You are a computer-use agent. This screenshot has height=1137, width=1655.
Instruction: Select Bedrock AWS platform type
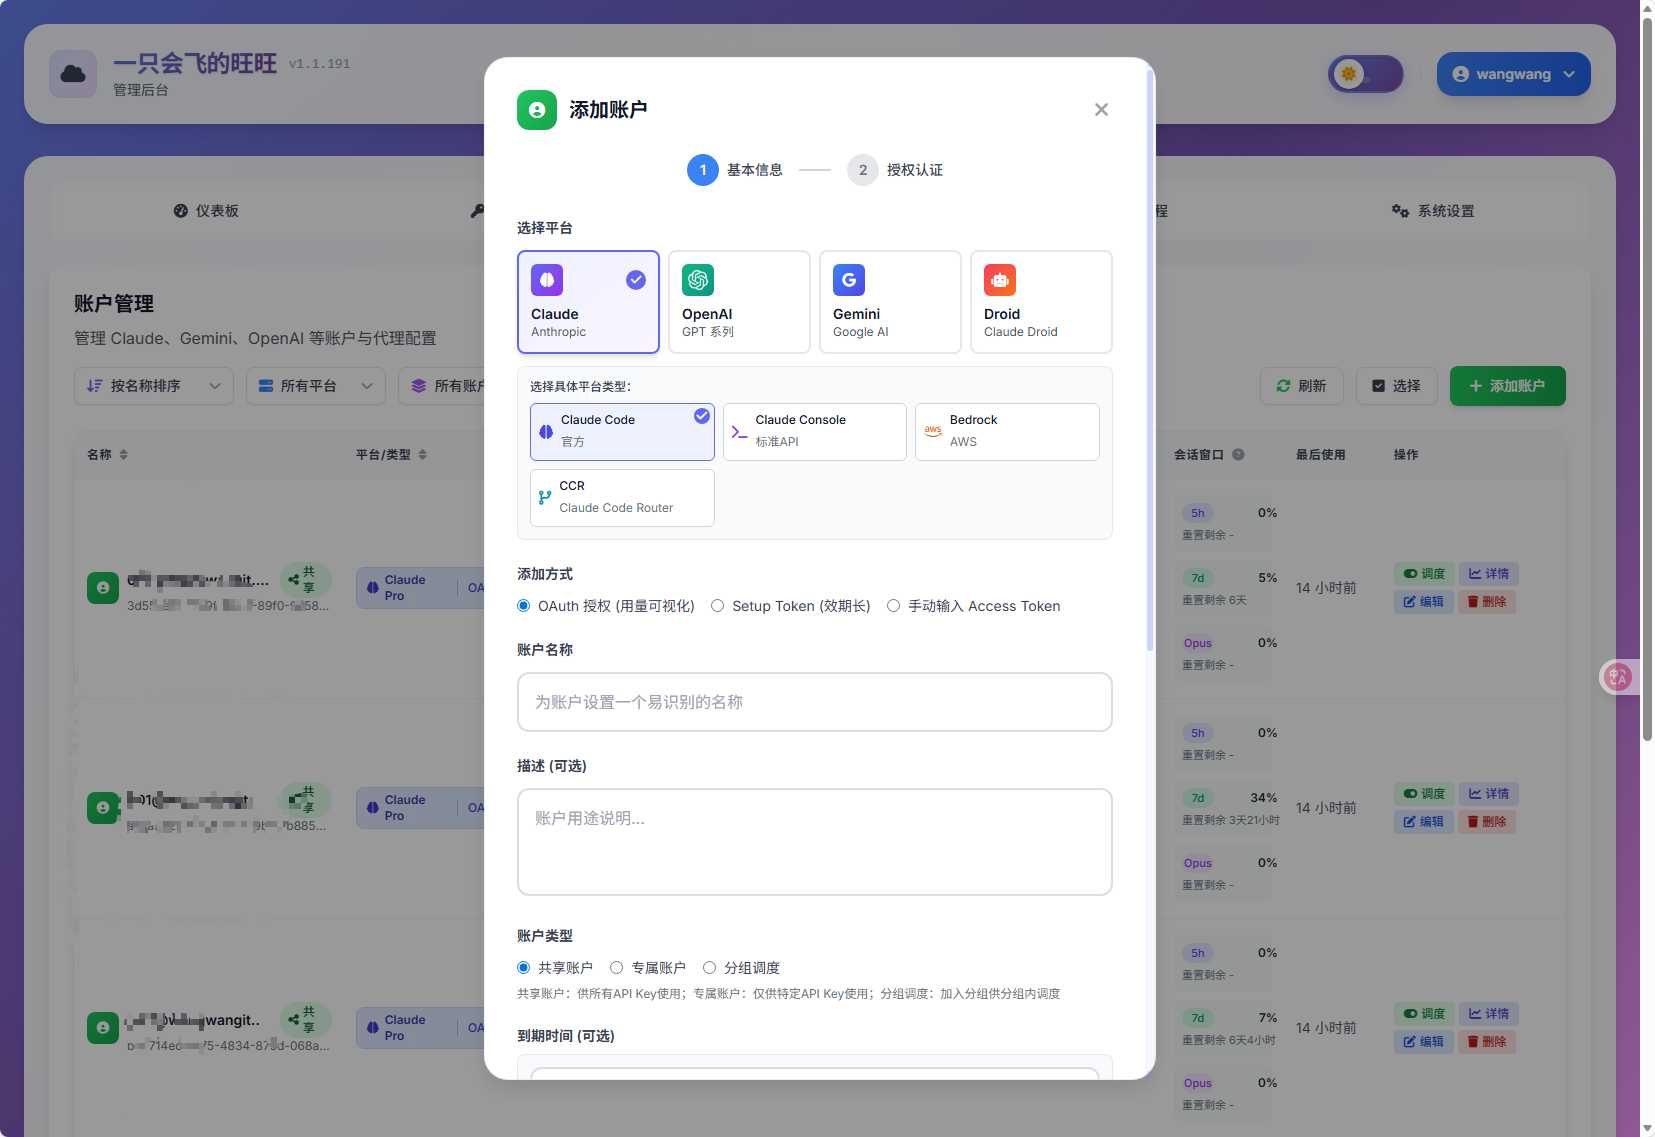pos(1007,431)
